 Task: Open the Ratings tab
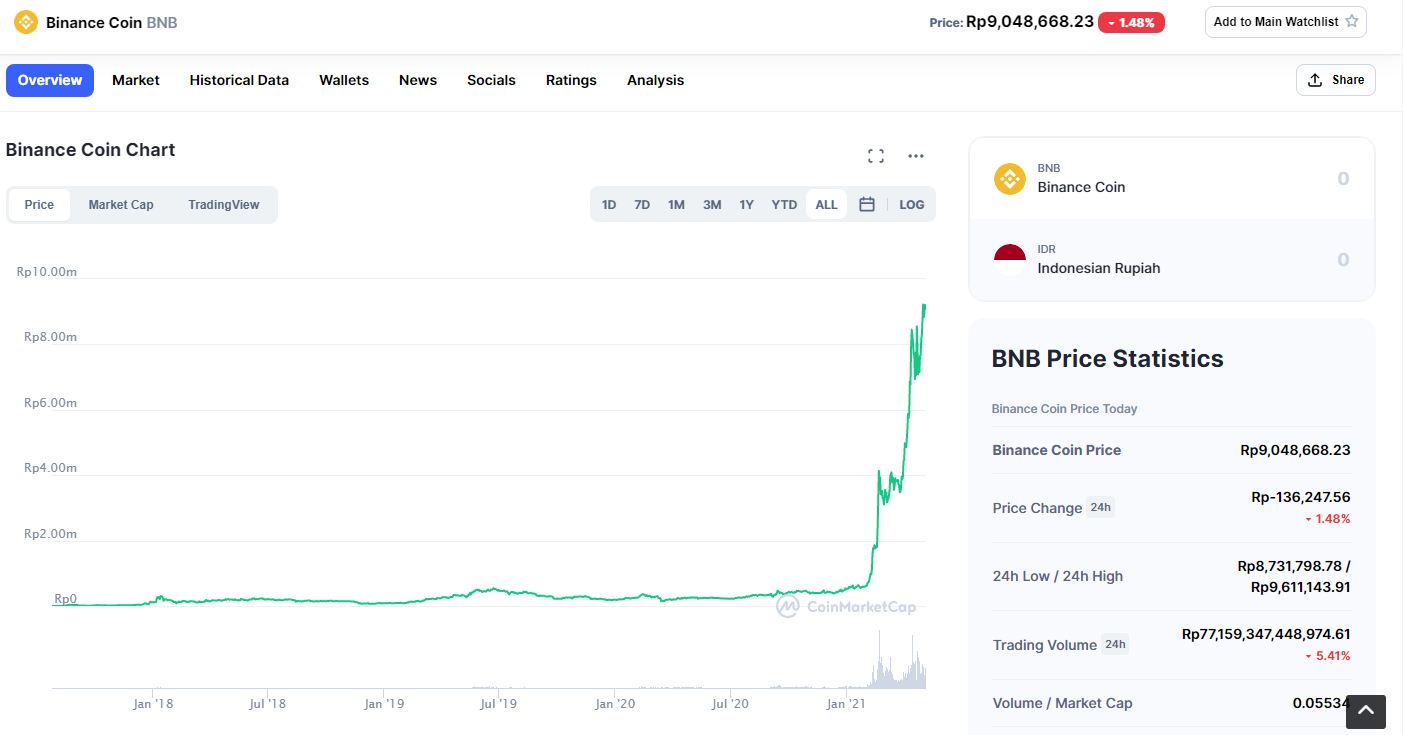click(571, 80)
